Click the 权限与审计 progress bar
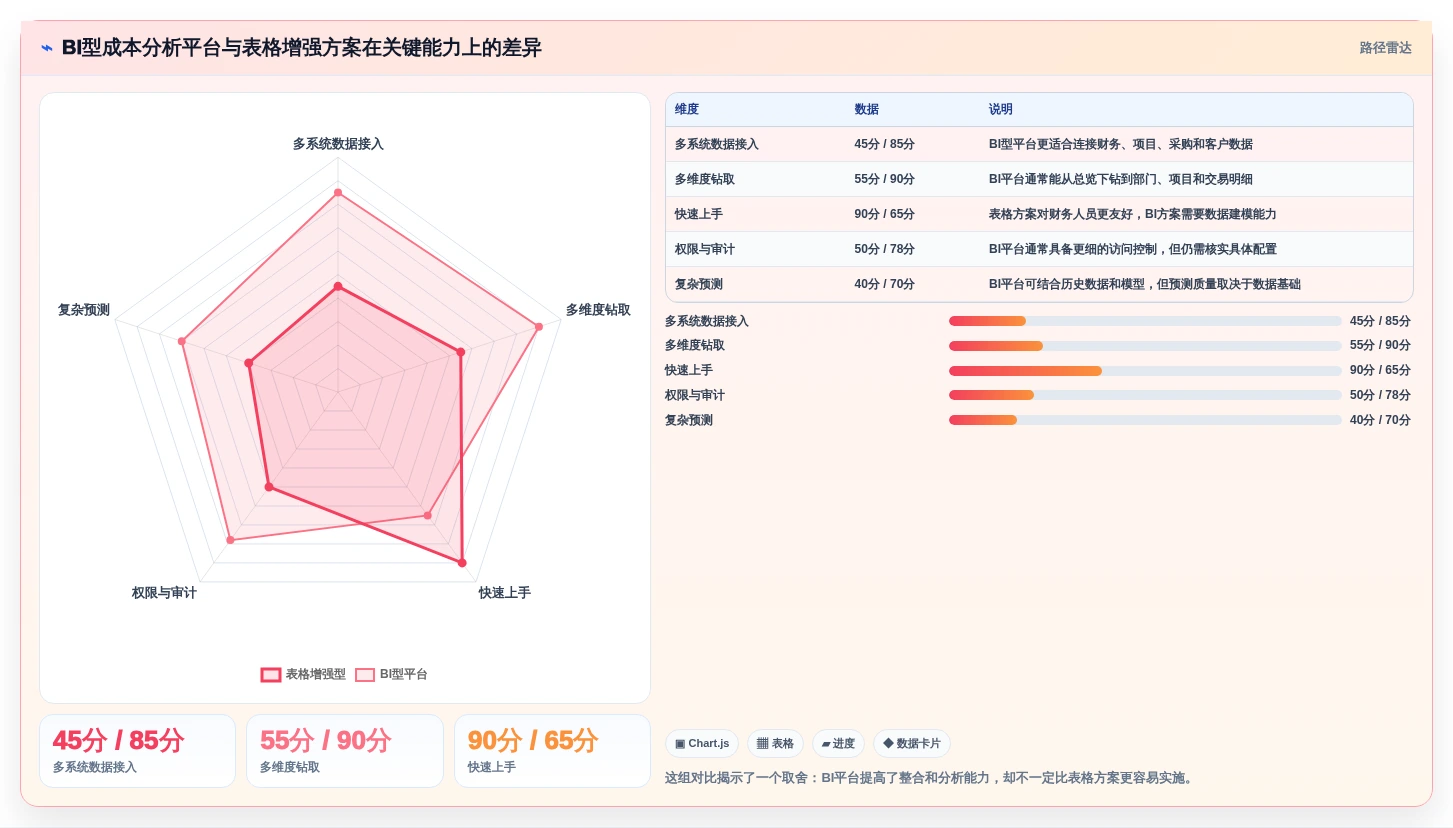1453x828 pixels. coord(1145,395)
